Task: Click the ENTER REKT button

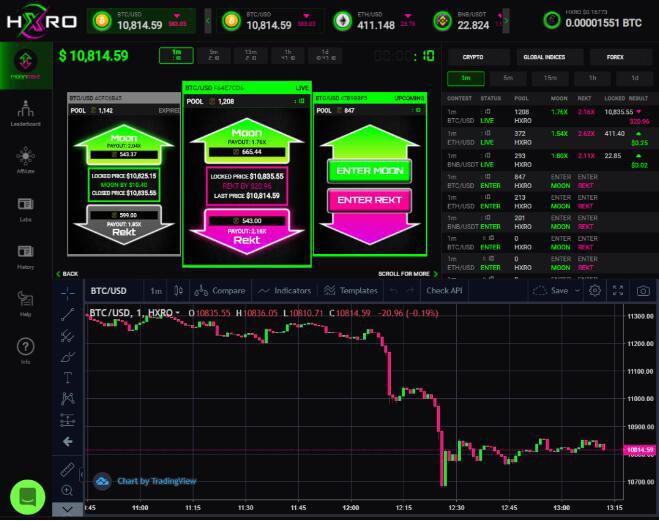Action: click(369, 200)
